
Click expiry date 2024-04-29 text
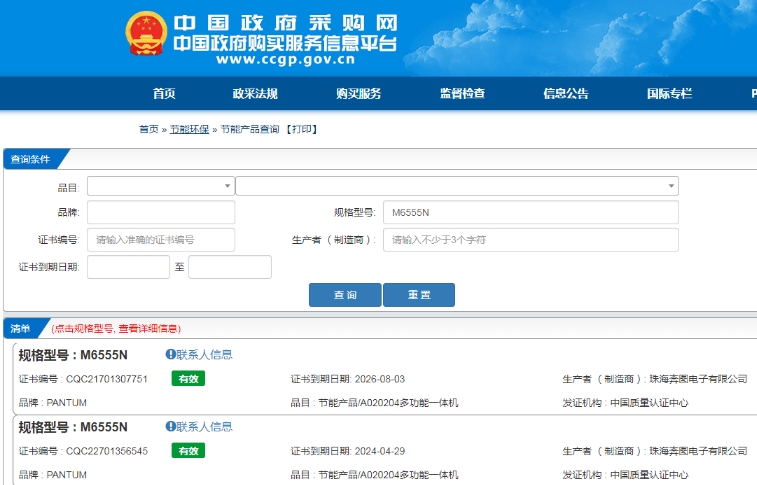point(379,451)
